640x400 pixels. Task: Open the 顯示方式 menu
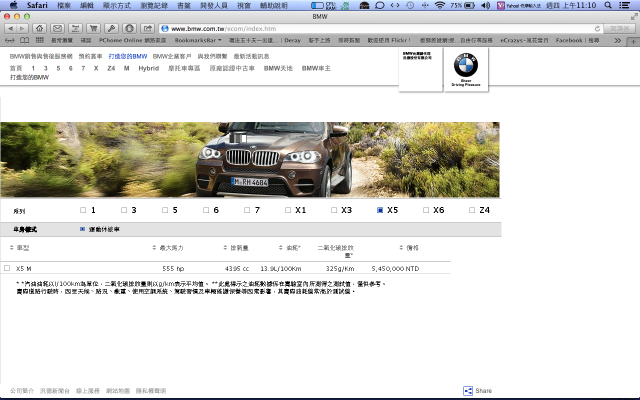coord(117,5)
